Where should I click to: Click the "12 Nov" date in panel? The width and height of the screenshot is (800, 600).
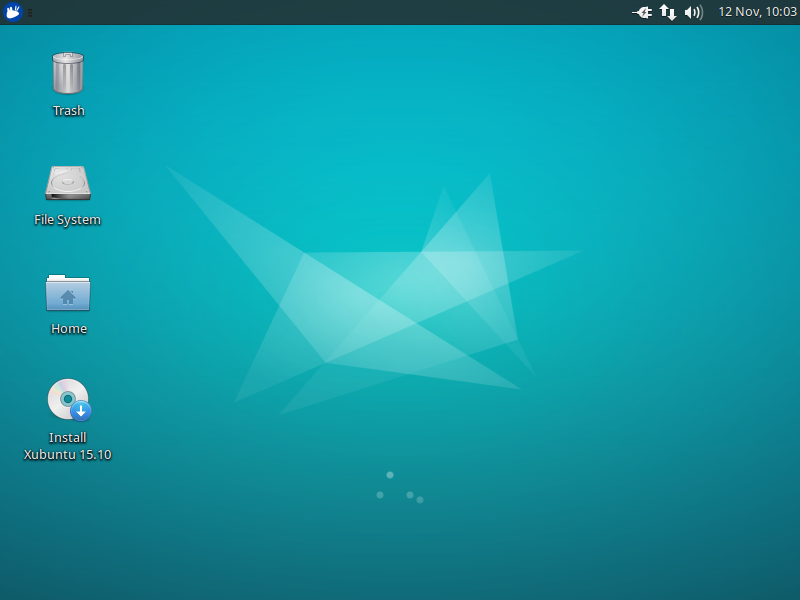click(740, 12)
